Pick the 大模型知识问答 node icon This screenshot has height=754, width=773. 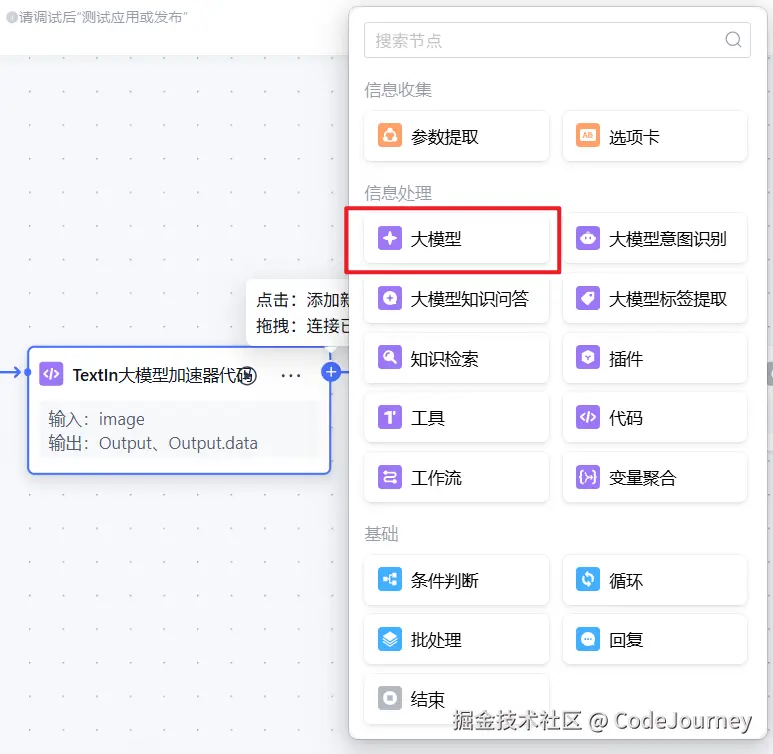point(389,298)
